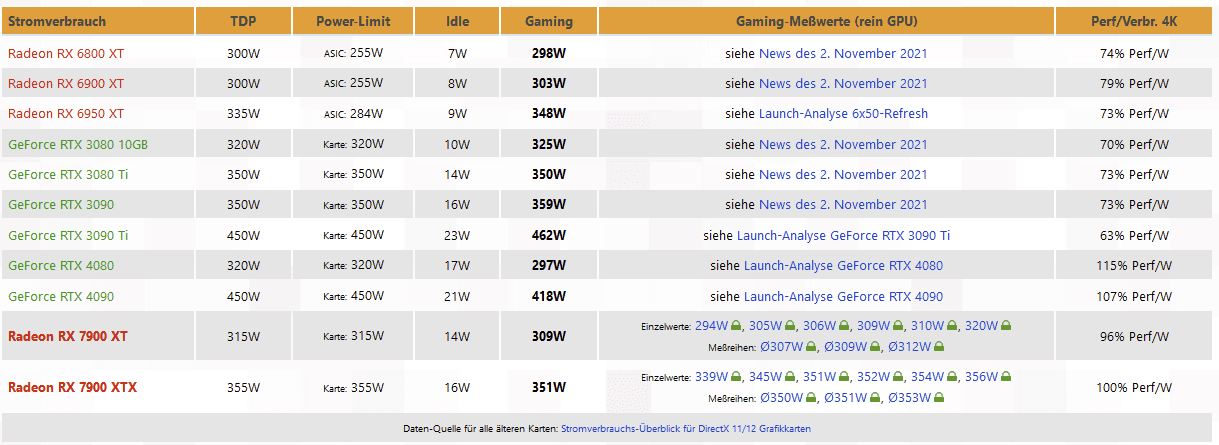
Task: Click the 23W idle value
Action: coord(457,236)
